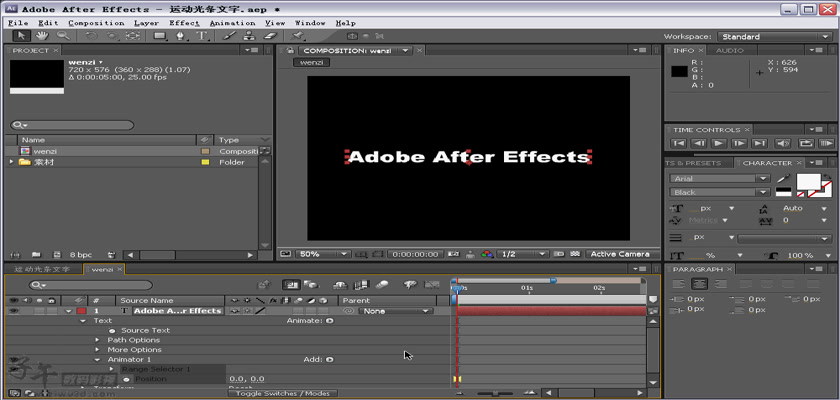Select left text alignment in Paragraph
This screenshot has height=400, width=840.
[679, 284]
